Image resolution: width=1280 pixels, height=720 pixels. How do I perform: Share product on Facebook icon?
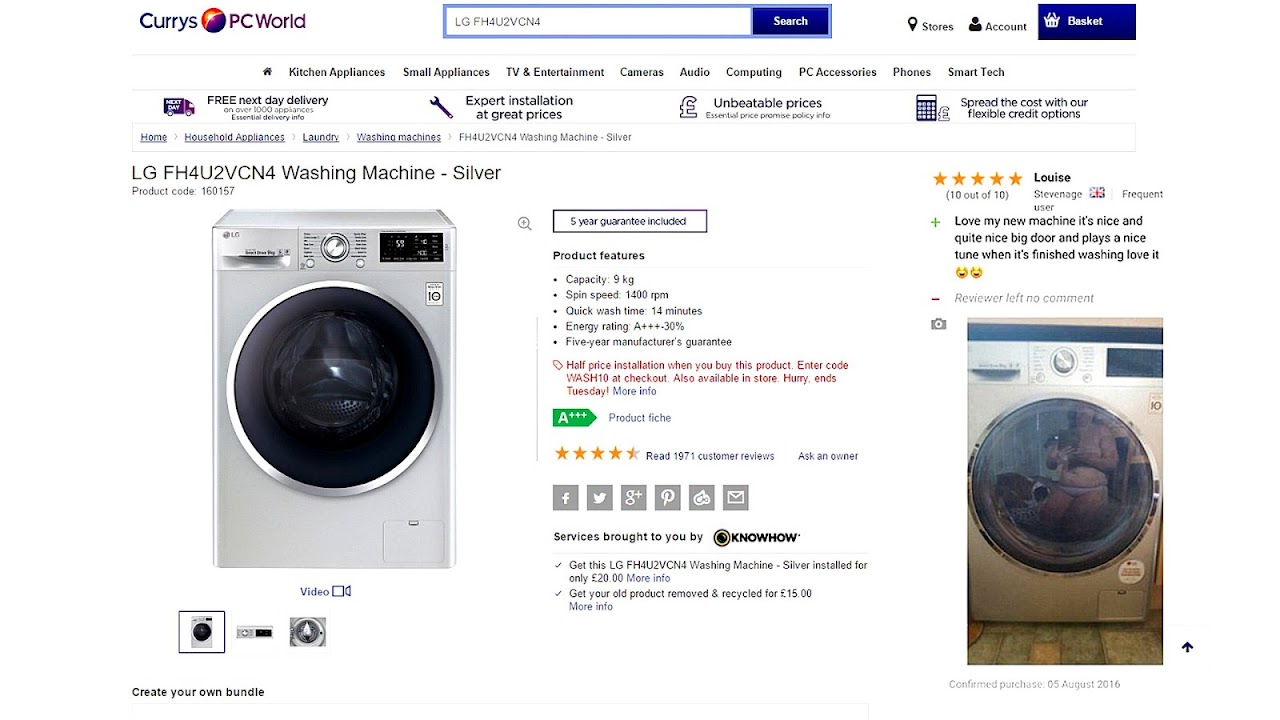(x=566, y=497)
